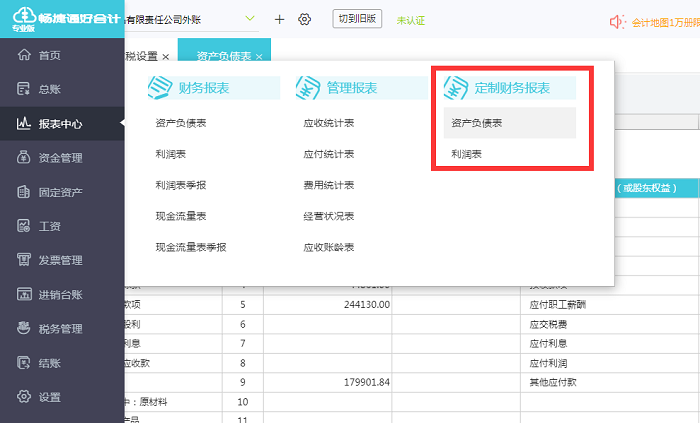Open 应收统计表 report

329,123
